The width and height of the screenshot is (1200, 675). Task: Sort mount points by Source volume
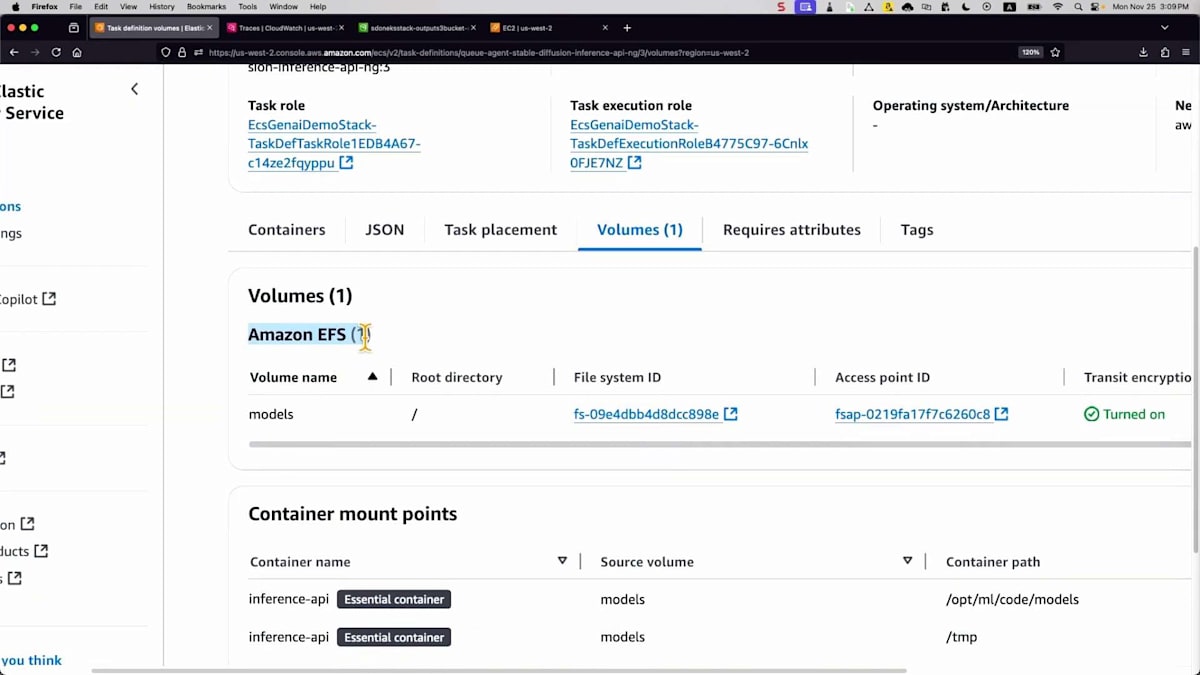(x=907, y=561)
